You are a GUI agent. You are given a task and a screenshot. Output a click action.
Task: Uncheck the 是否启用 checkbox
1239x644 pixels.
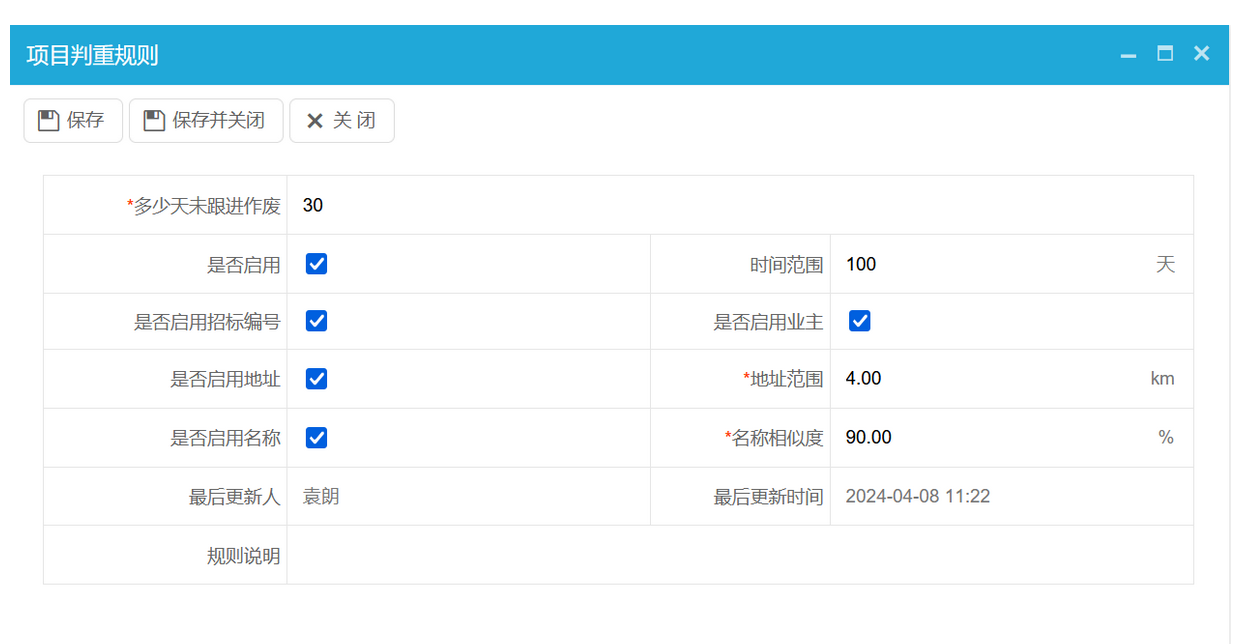click(315, 263)
